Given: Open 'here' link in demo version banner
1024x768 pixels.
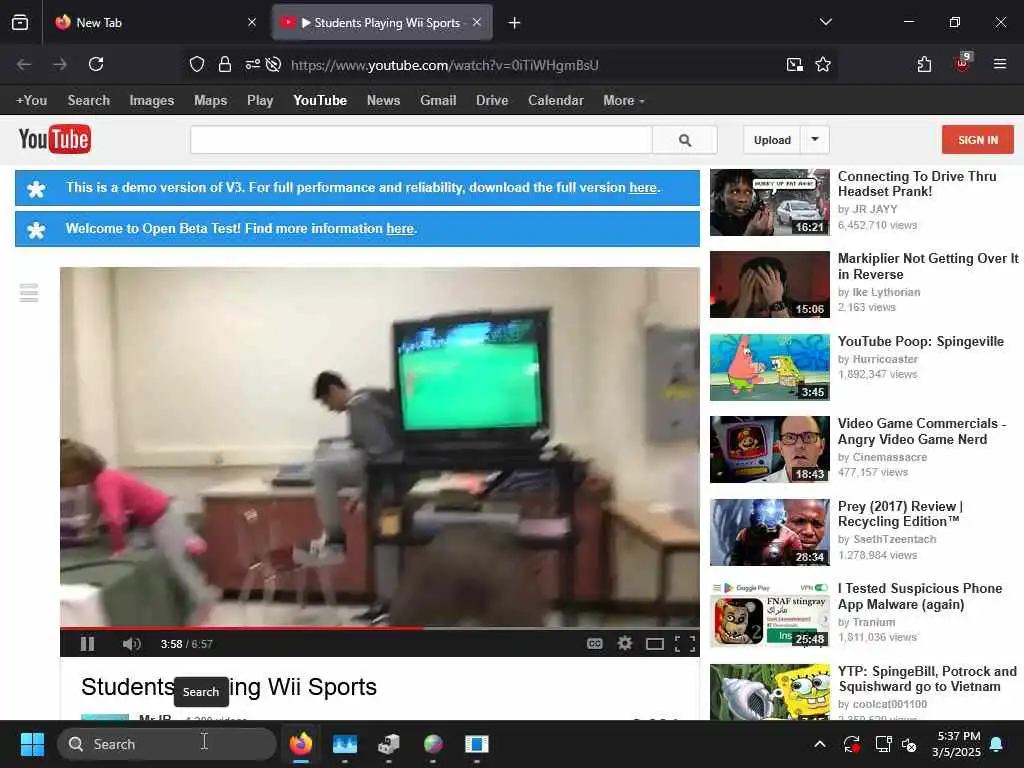Looking at the screenshot, I should click(643, 187).
